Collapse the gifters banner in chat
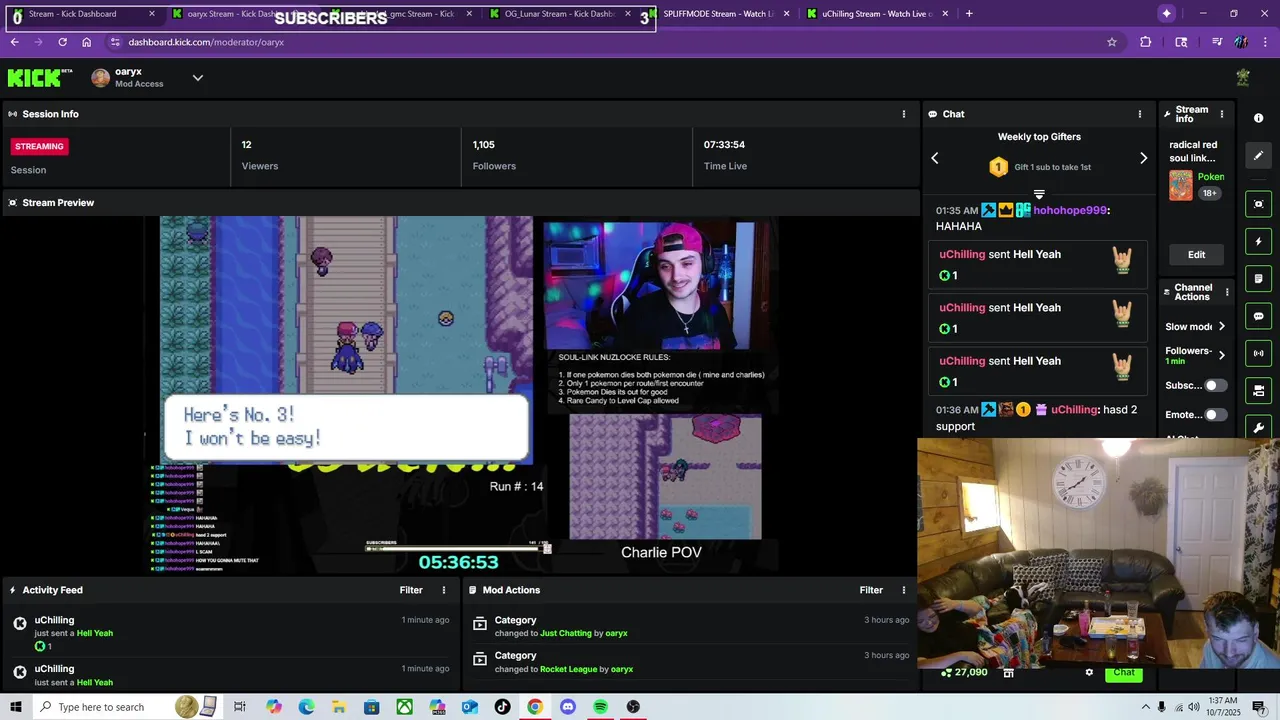 pos(1039,194)
